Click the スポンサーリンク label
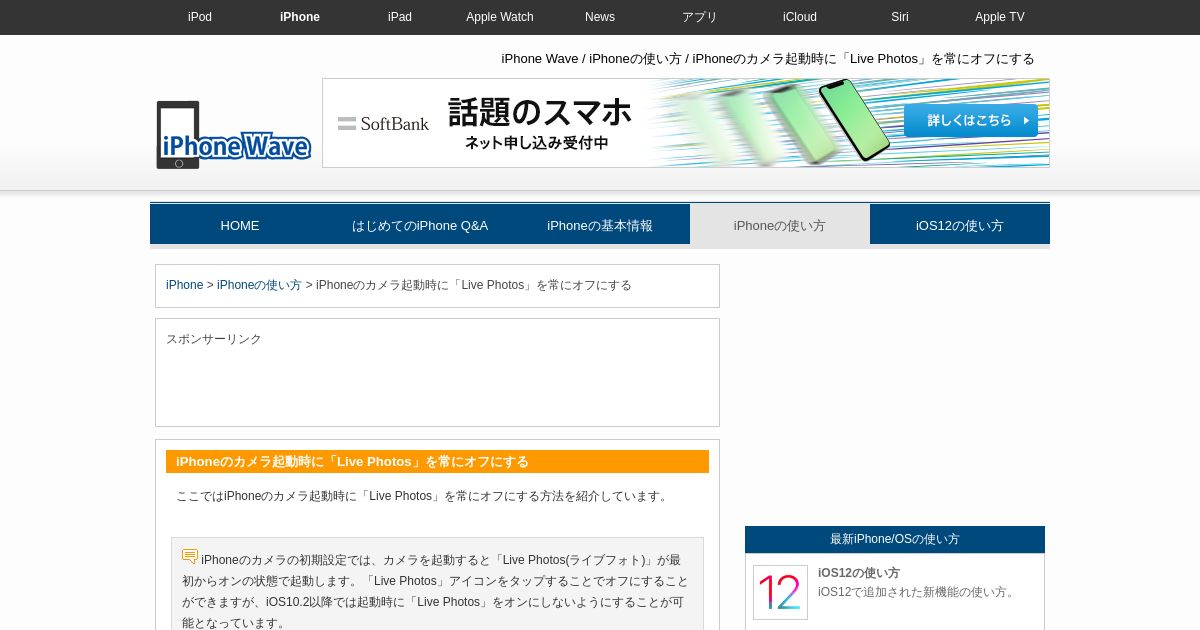This screenshot has height=630, width=1200. 214,339
